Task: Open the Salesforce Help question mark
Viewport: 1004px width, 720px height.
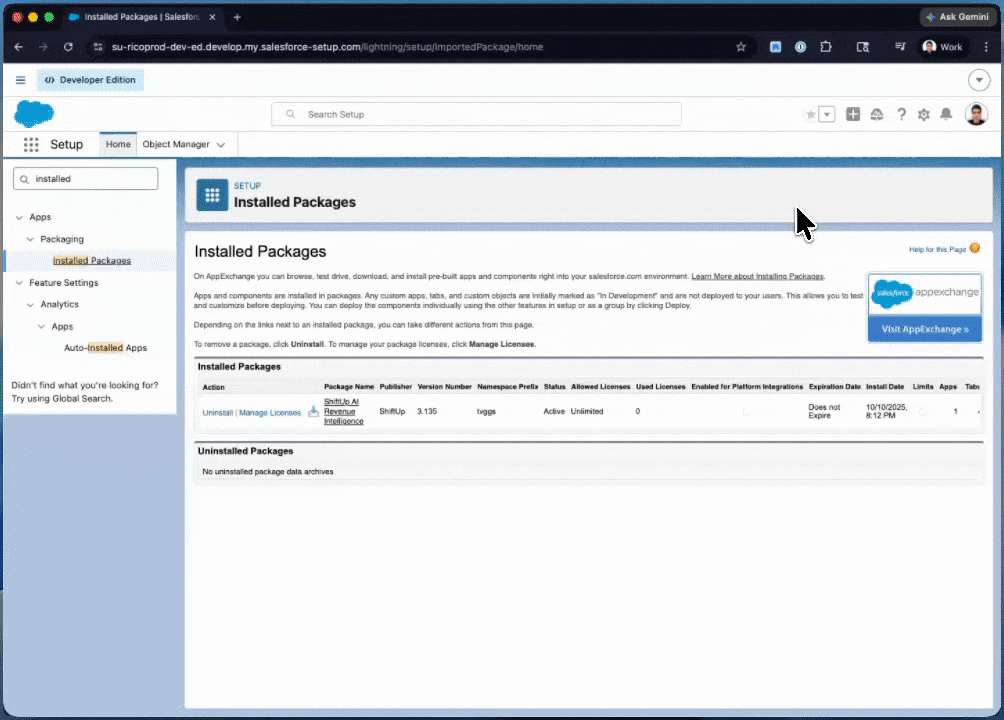Action: coord(901,114)
